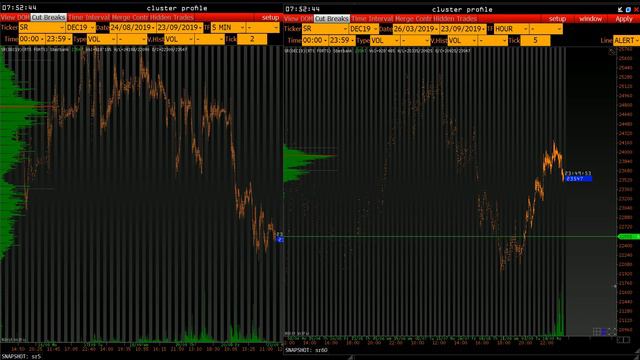The image size is (640, 360).
Task: Click the green price marker on right scale
Action: [x=629, y=237]
